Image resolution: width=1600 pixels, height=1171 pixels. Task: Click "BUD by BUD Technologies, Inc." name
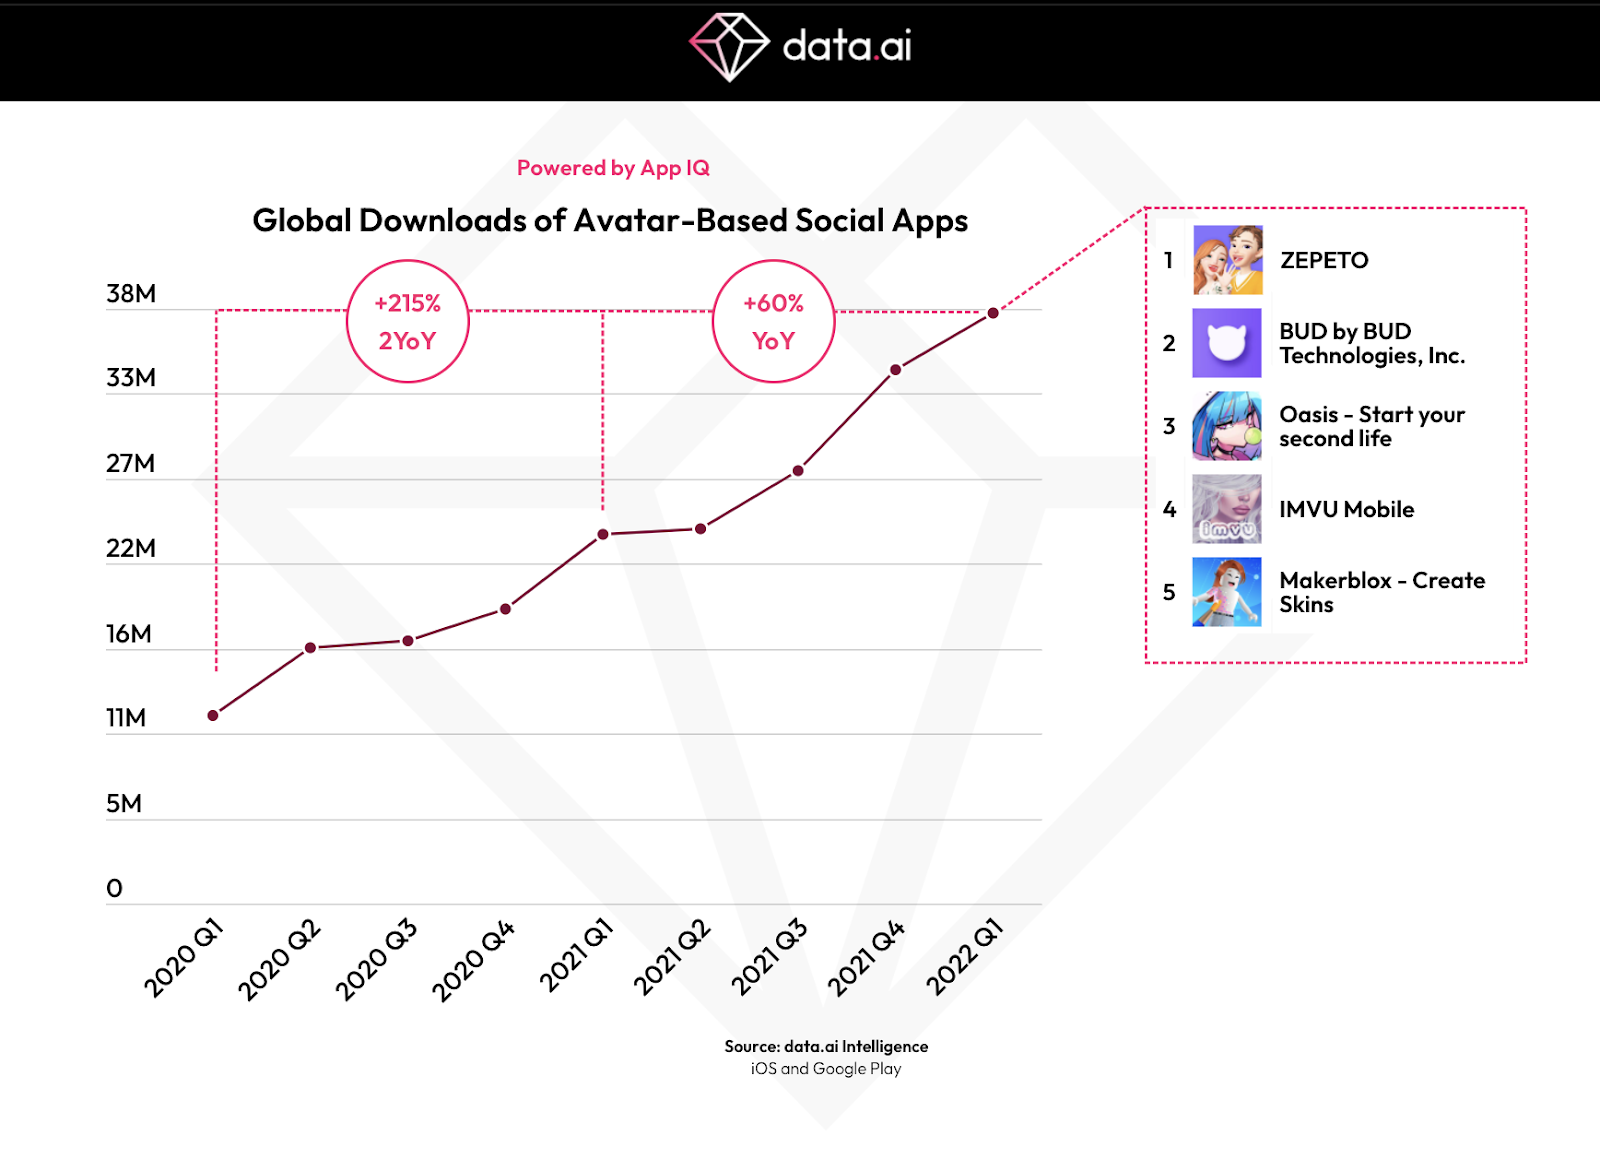coord(1372,343)
